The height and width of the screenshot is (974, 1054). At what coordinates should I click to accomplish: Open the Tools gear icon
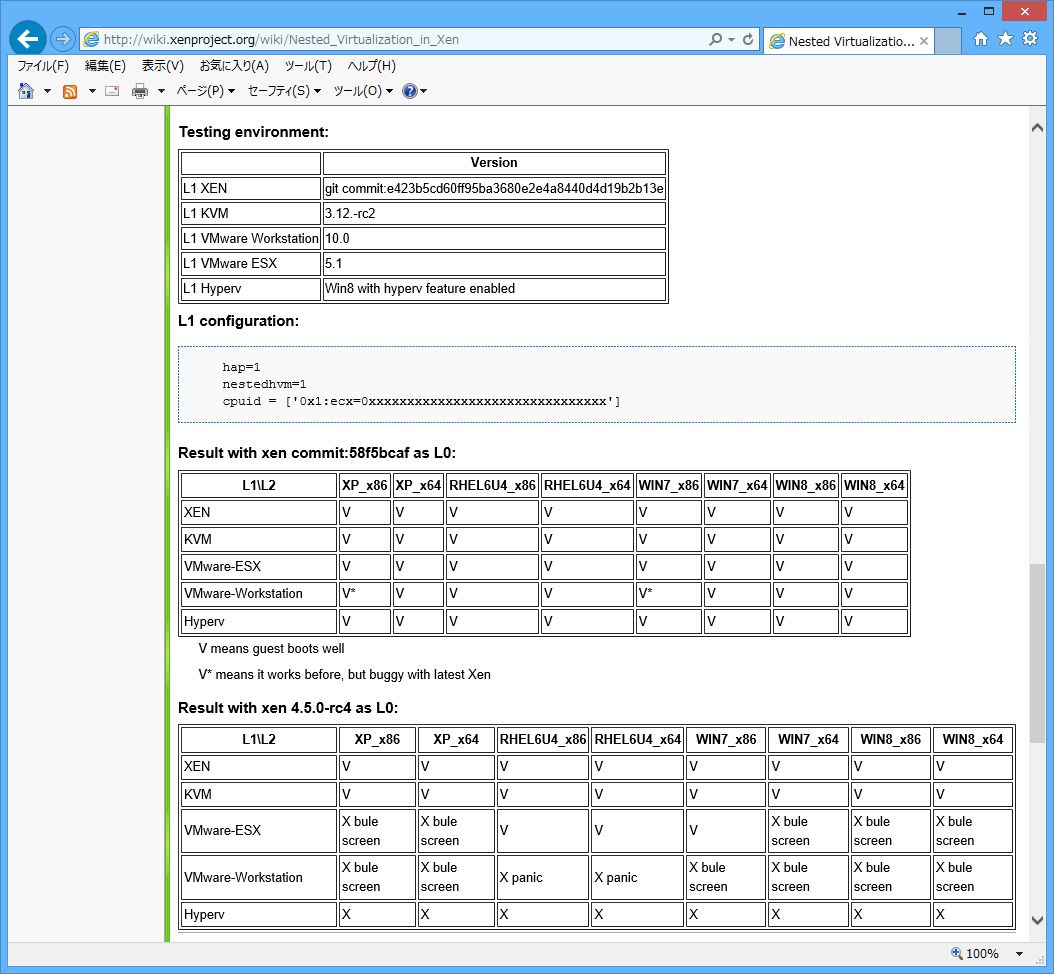point(1030,38)
